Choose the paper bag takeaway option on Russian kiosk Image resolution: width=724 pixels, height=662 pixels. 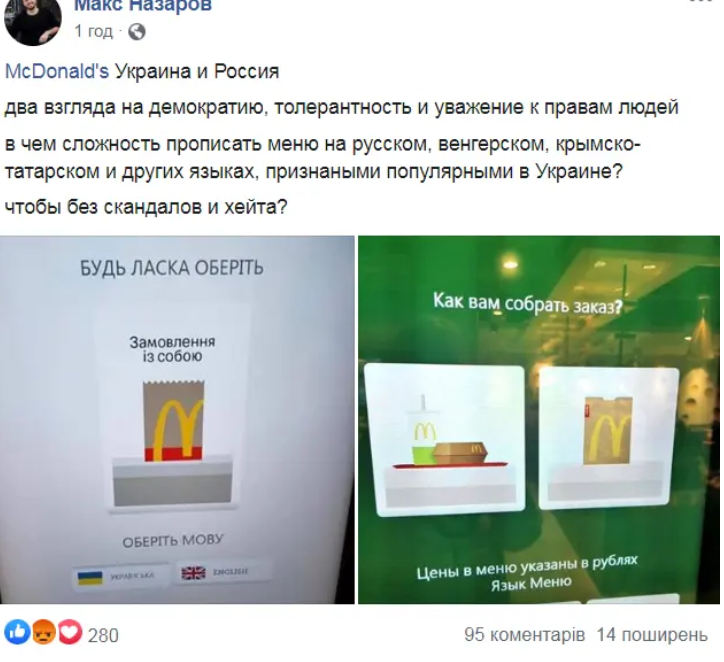tap(609, 439)
